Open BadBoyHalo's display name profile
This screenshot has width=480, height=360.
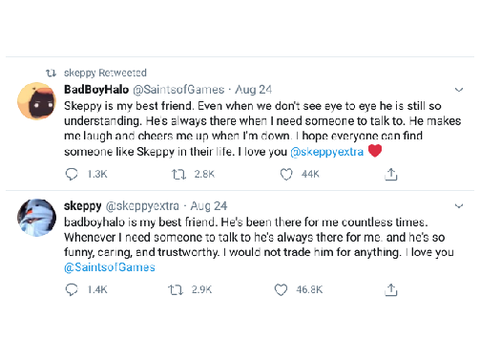click(96, 89)
